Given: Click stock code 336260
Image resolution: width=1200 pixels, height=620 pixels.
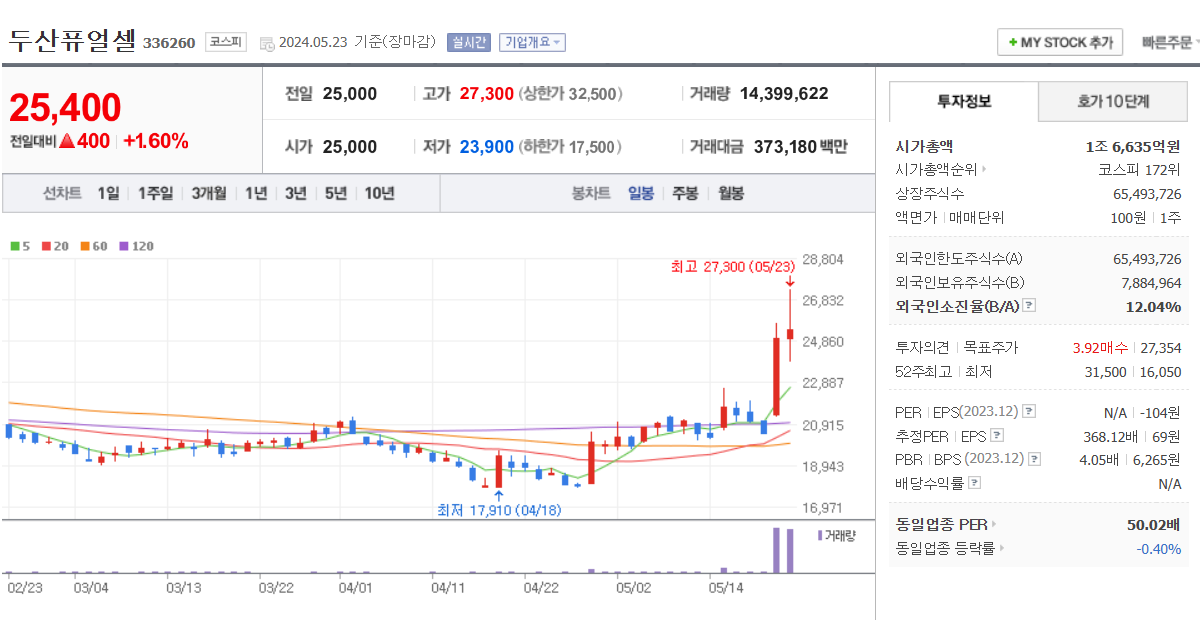Looking at the screenshot, I should 169,43.
